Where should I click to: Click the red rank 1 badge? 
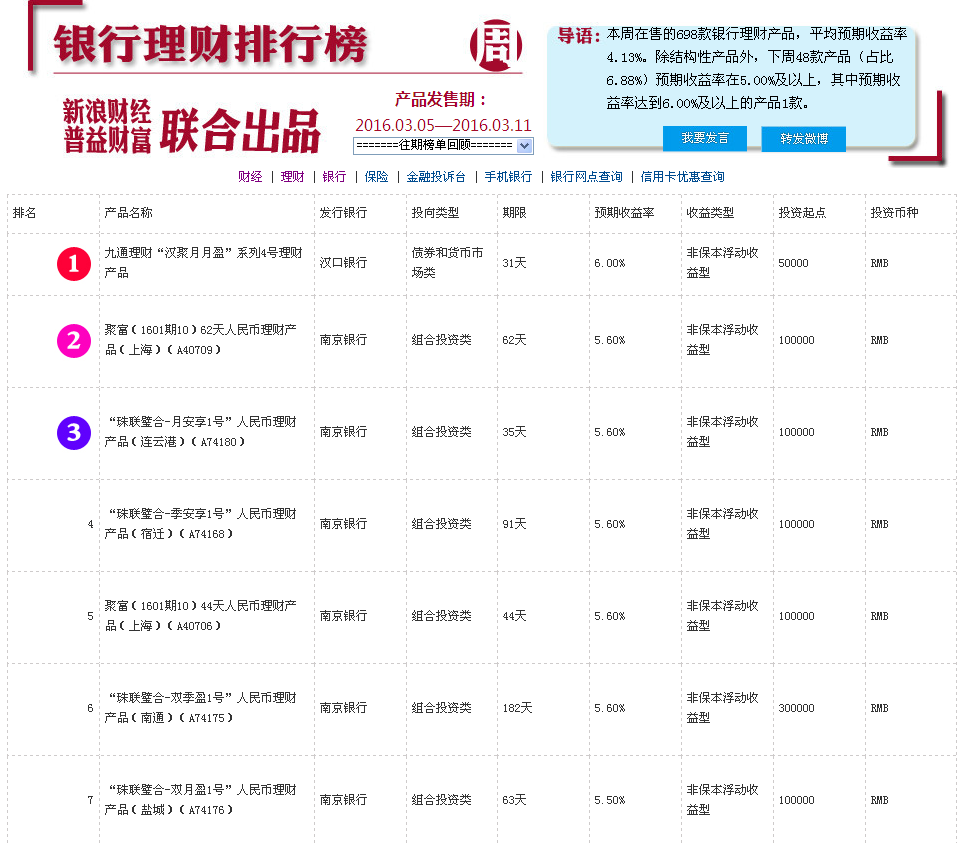pos(73,263)
